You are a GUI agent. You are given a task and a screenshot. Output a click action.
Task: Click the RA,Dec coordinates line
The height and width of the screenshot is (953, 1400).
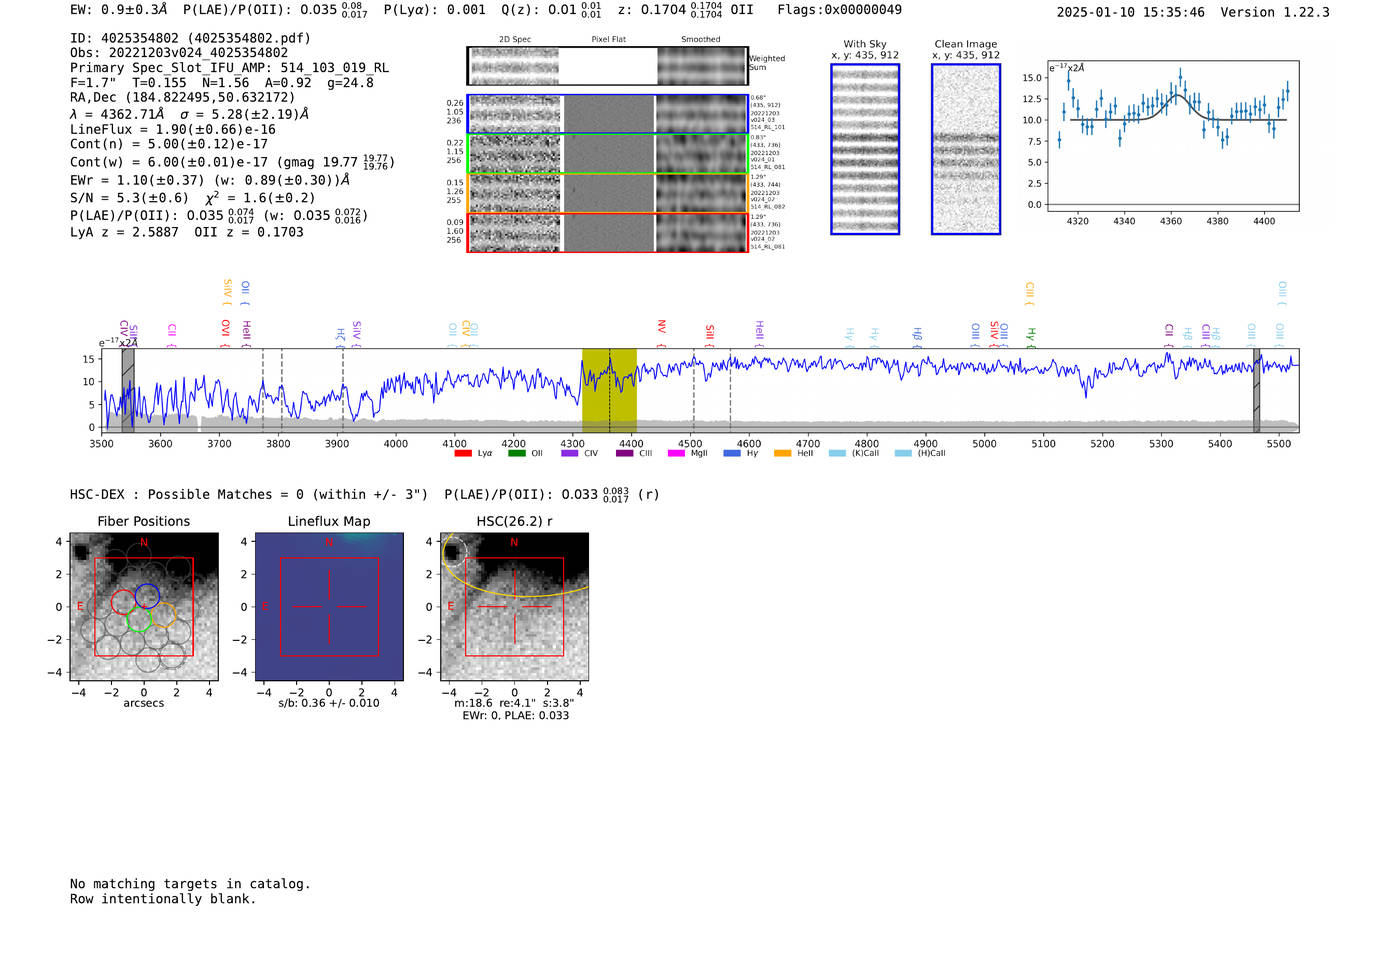click(x=183, y=98)
